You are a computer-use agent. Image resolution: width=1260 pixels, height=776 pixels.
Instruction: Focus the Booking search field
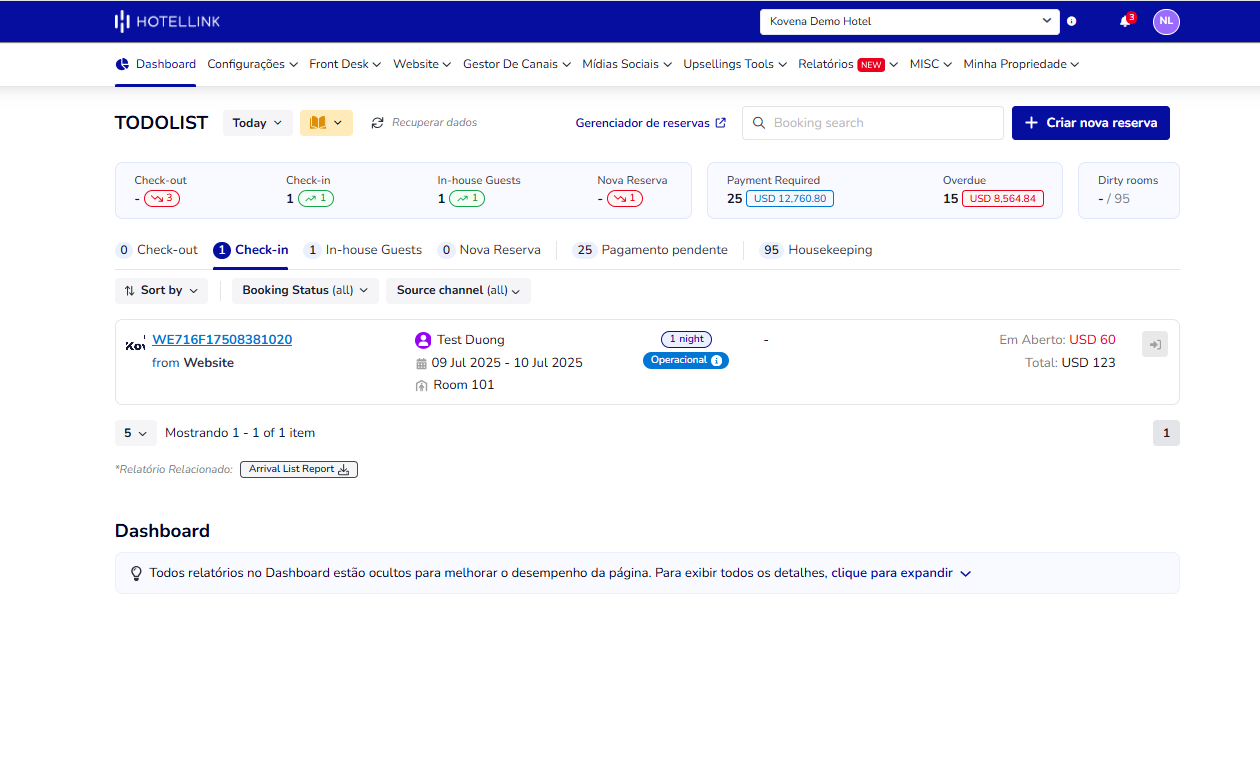873,123
